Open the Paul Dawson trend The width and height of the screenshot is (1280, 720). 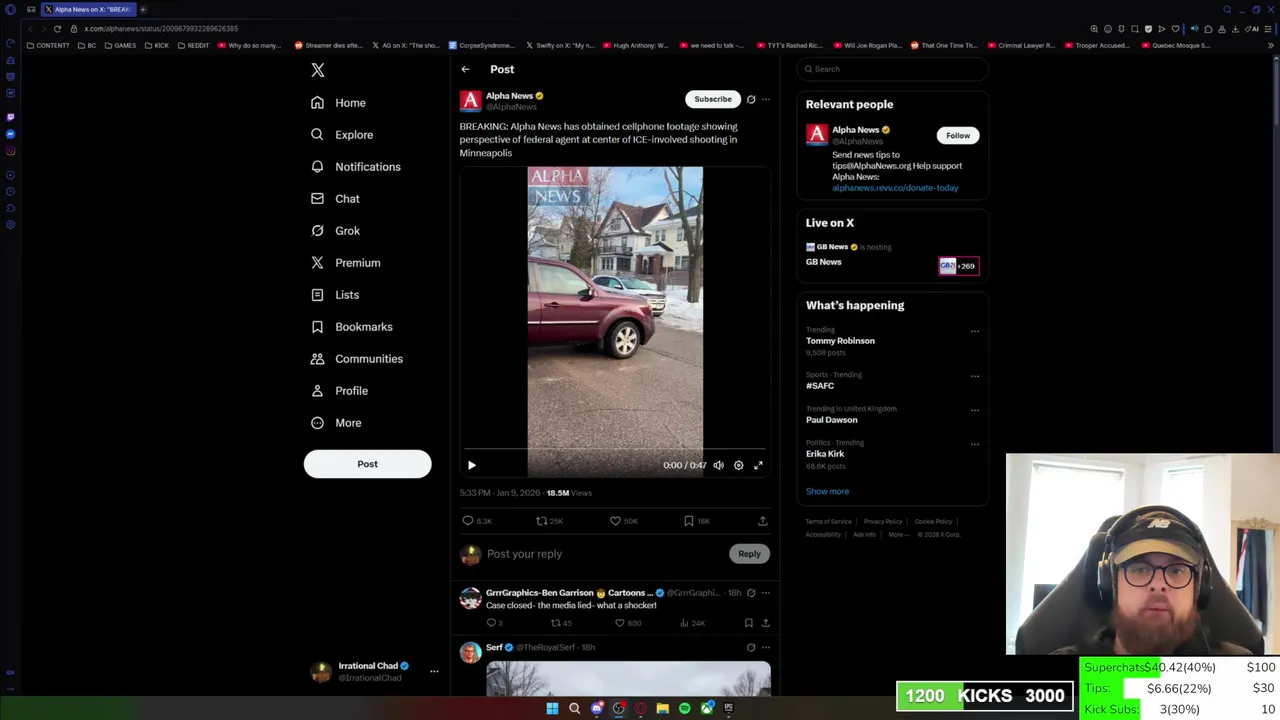(832, 420)
